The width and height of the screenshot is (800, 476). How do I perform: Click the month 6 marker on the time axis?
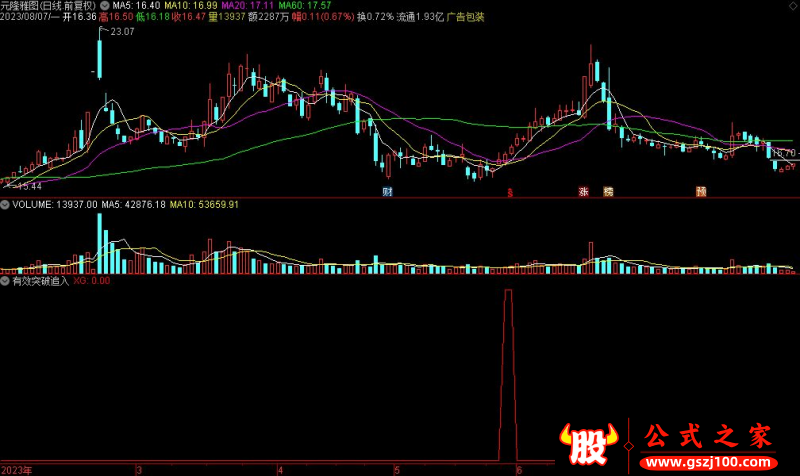(x=519, y=470)
